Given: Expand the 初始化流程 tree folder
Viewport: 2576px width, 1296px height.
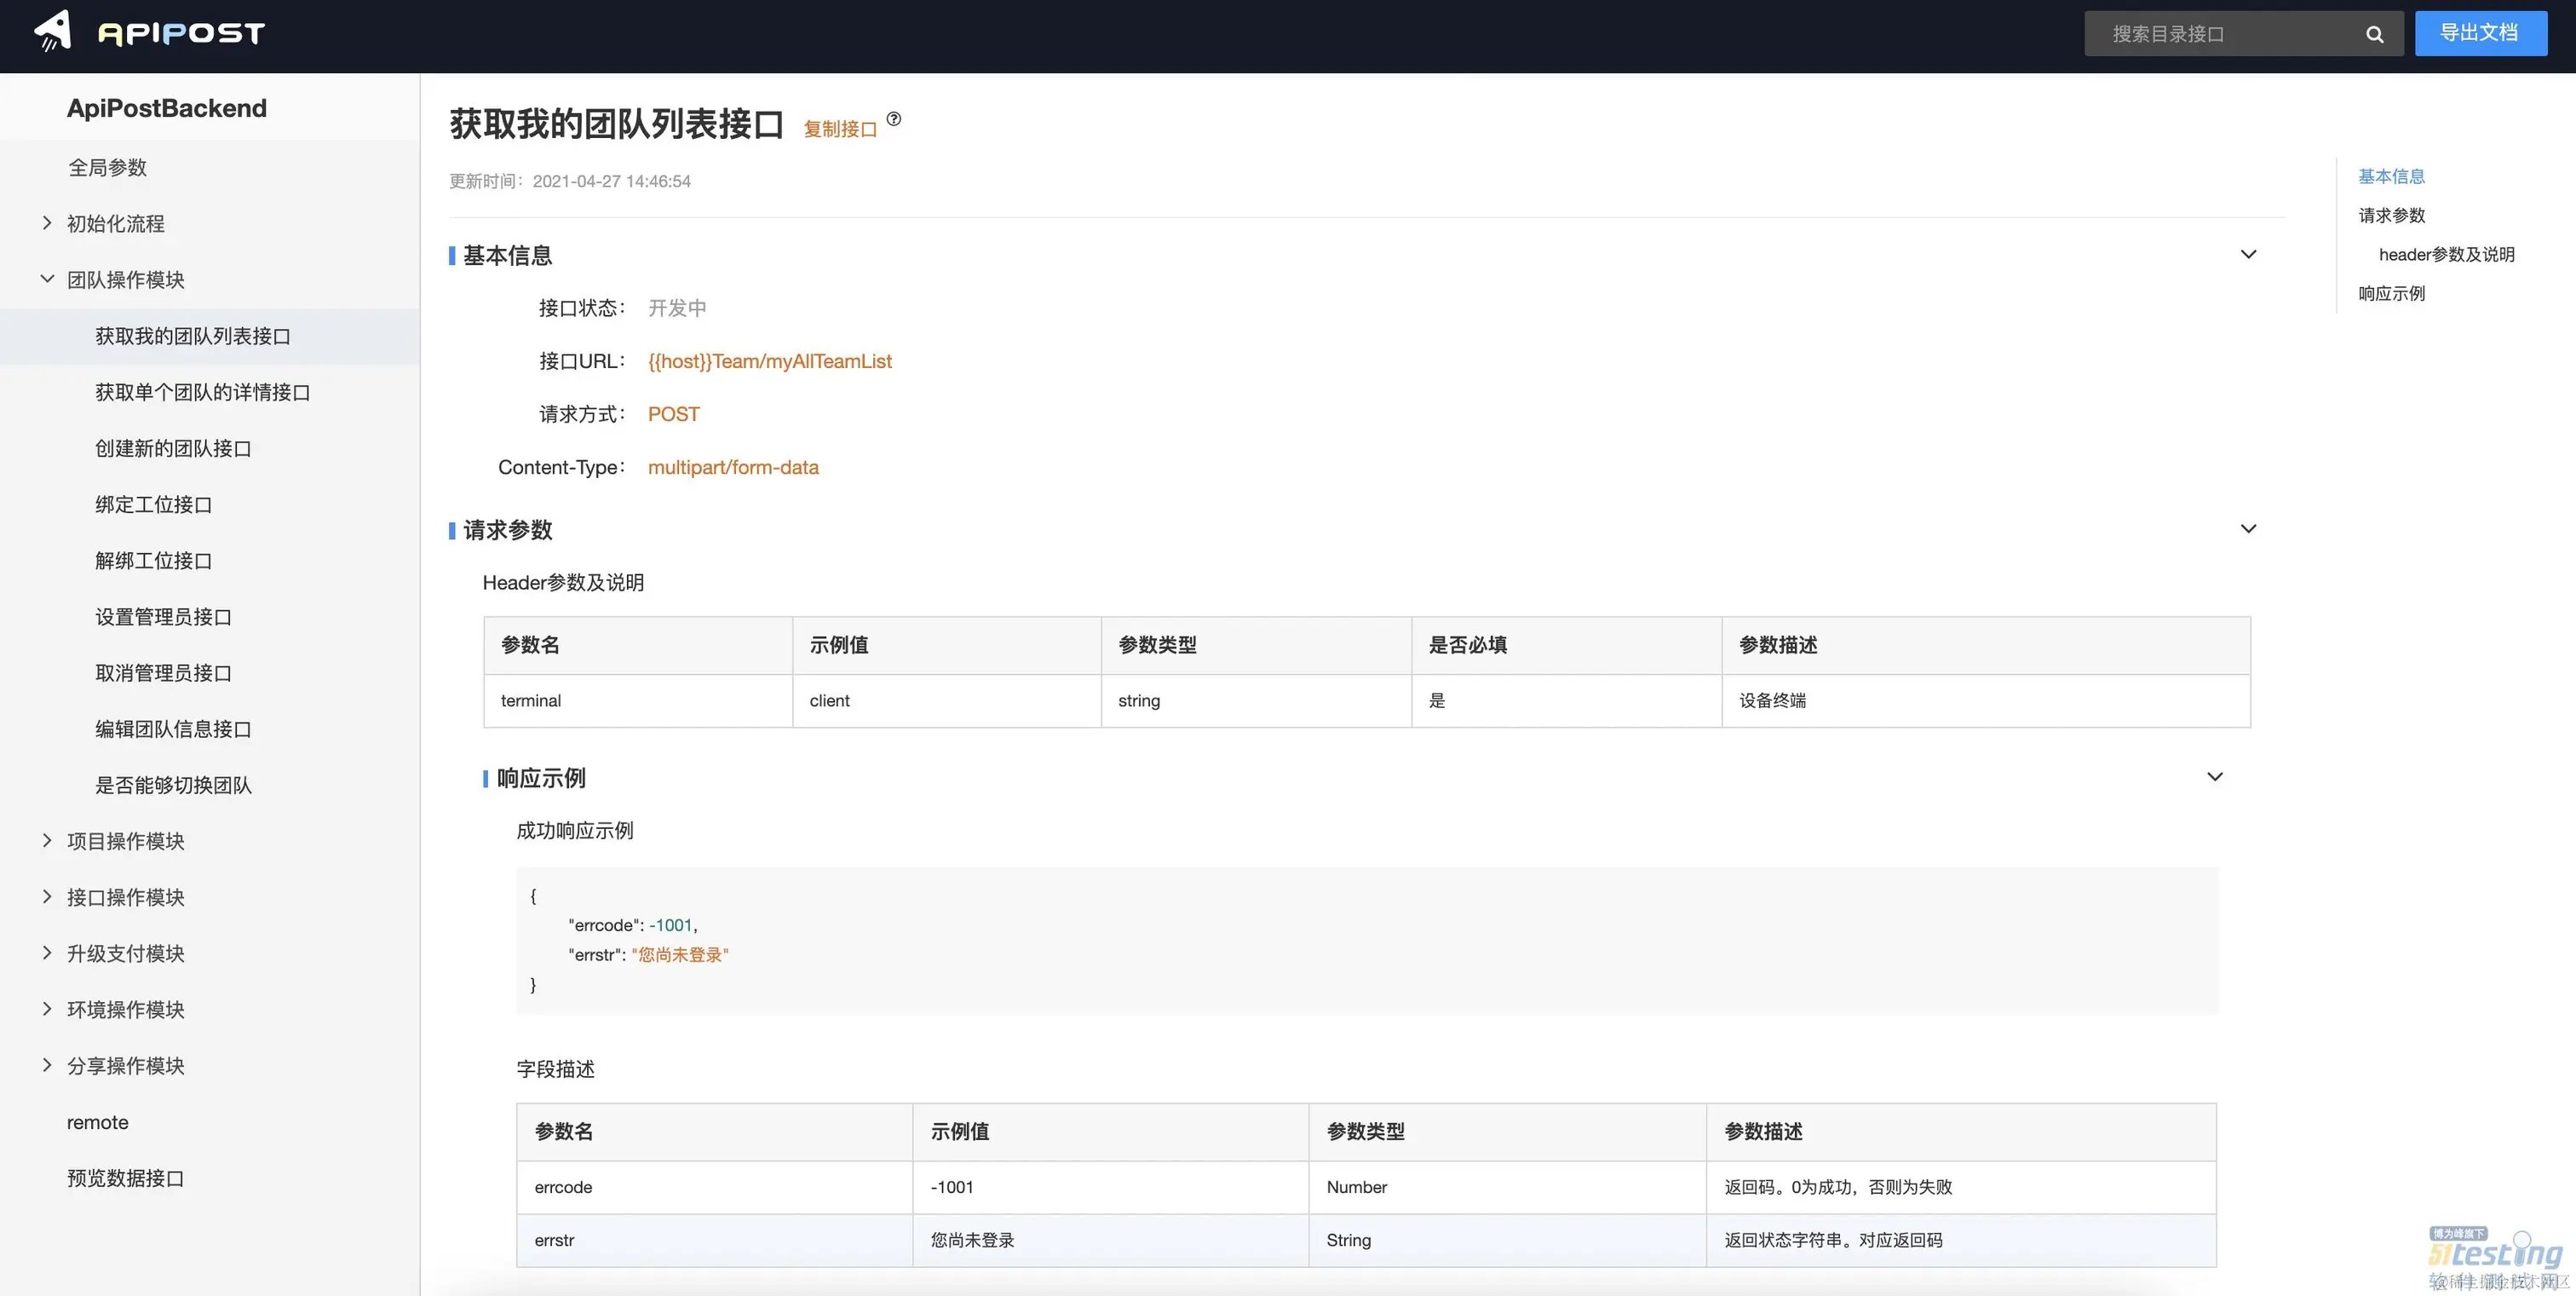Looking at the screenshot, I should click(x=47, y=223).
